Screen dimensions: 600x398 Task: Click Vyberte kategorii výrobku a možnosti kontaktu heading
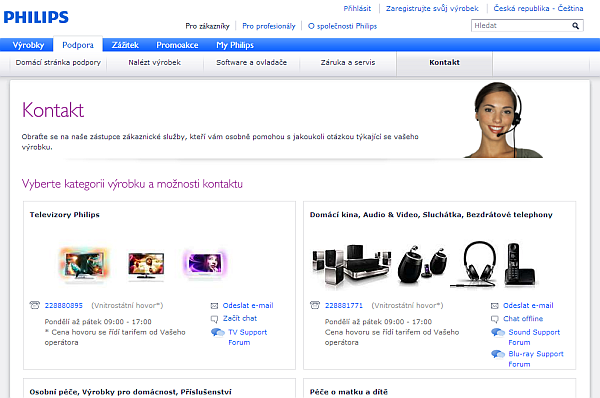132,184
